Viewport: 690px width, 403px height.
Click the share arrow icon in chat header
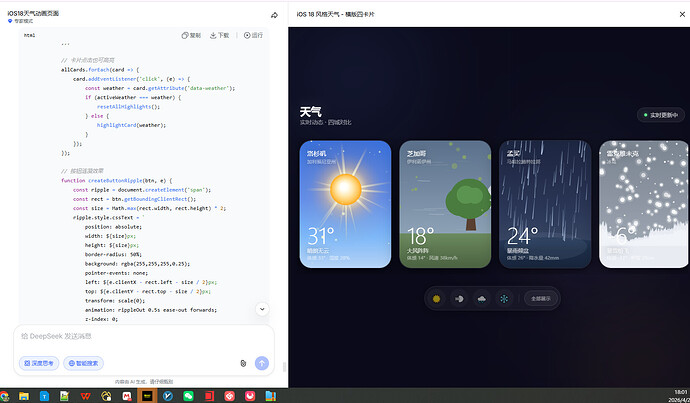tap(274, 15)
